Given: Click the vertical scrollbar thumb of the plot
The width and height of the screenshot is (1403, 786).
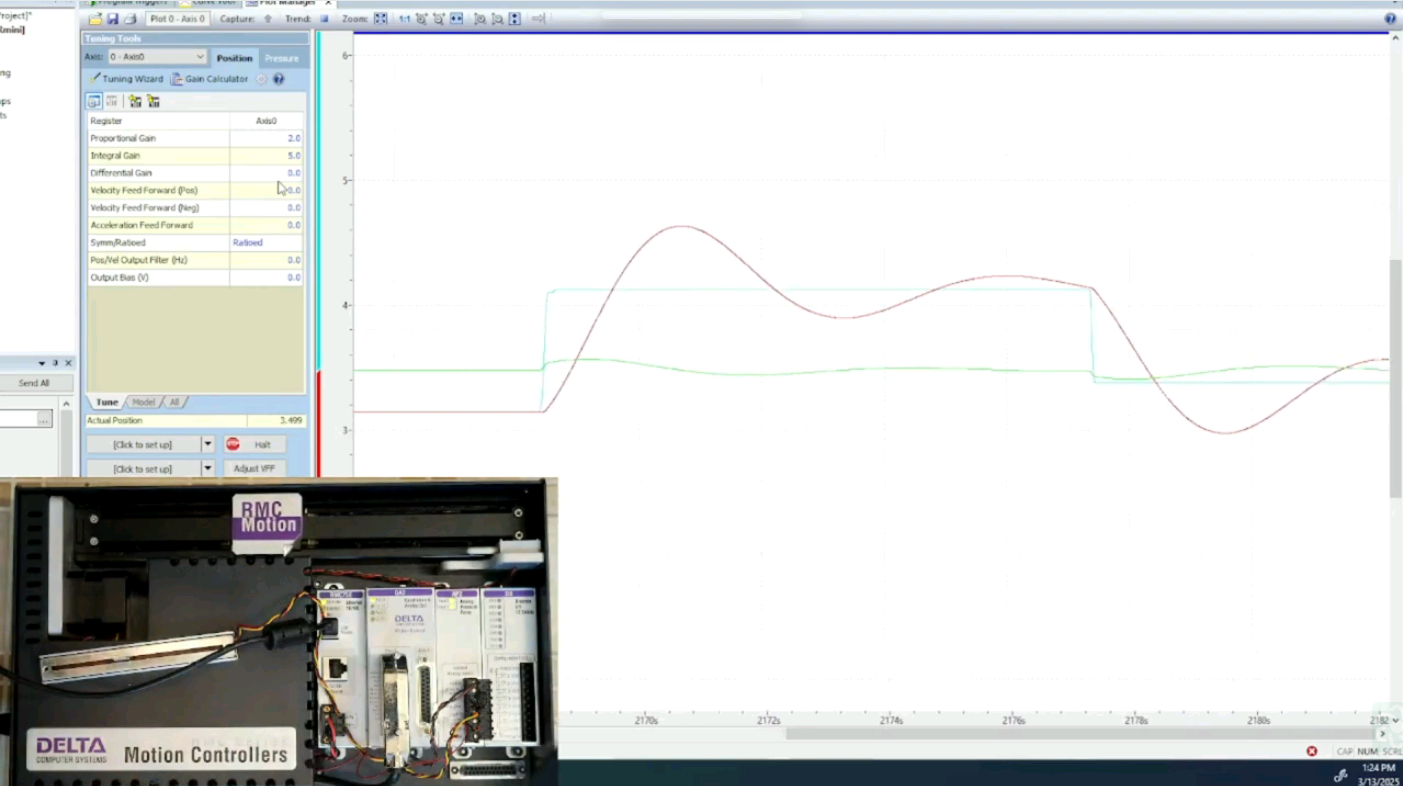Looking at the screenshot, I should coord(1396,379).
